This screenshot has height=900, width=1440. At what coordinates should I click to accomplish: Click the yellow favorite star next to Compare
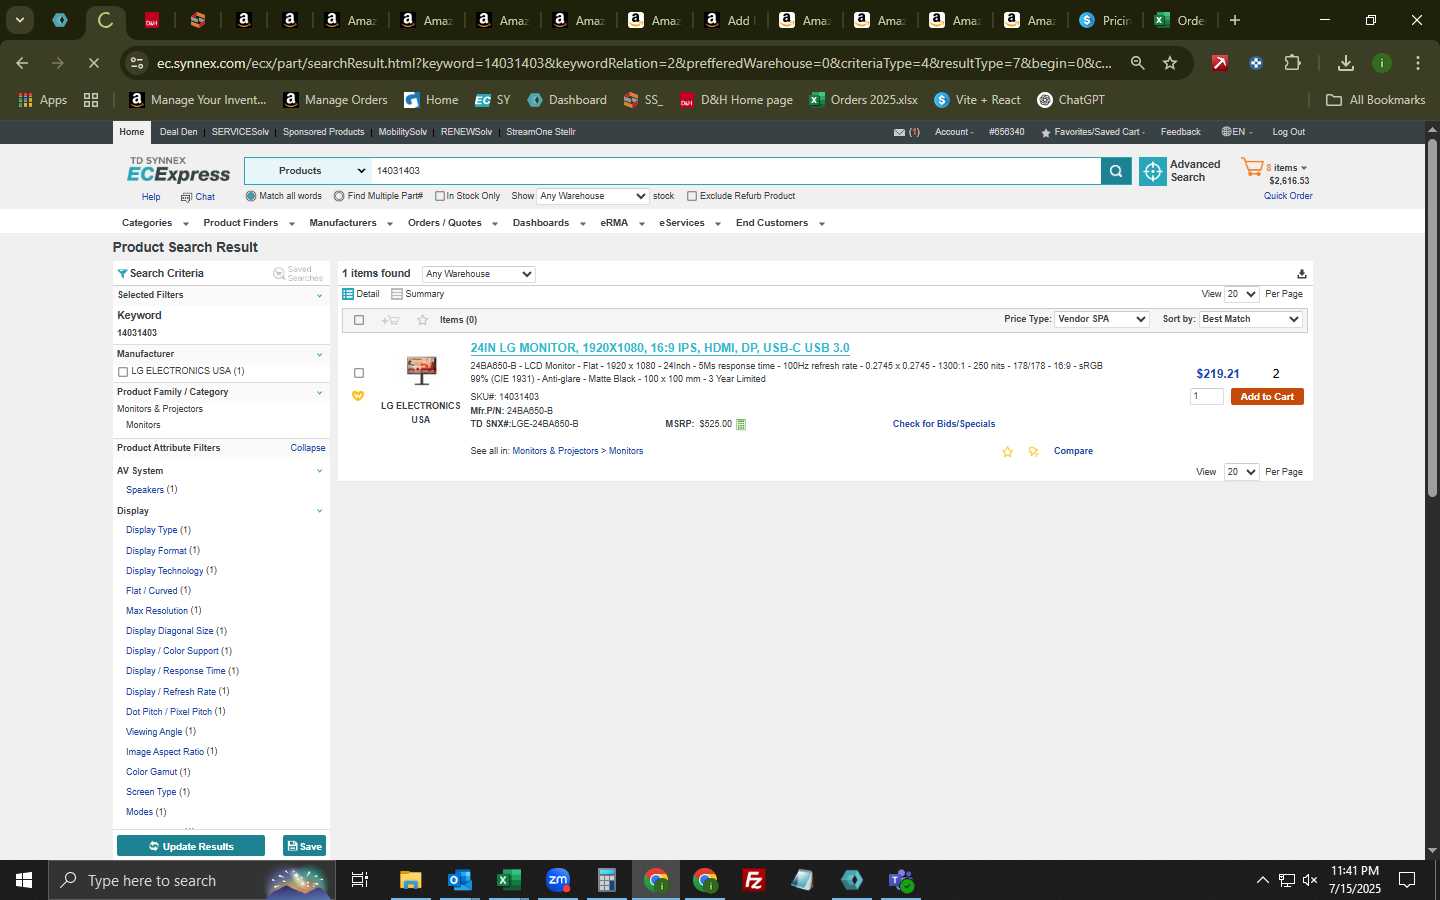pyautogui.click(x=1007, y=452)
